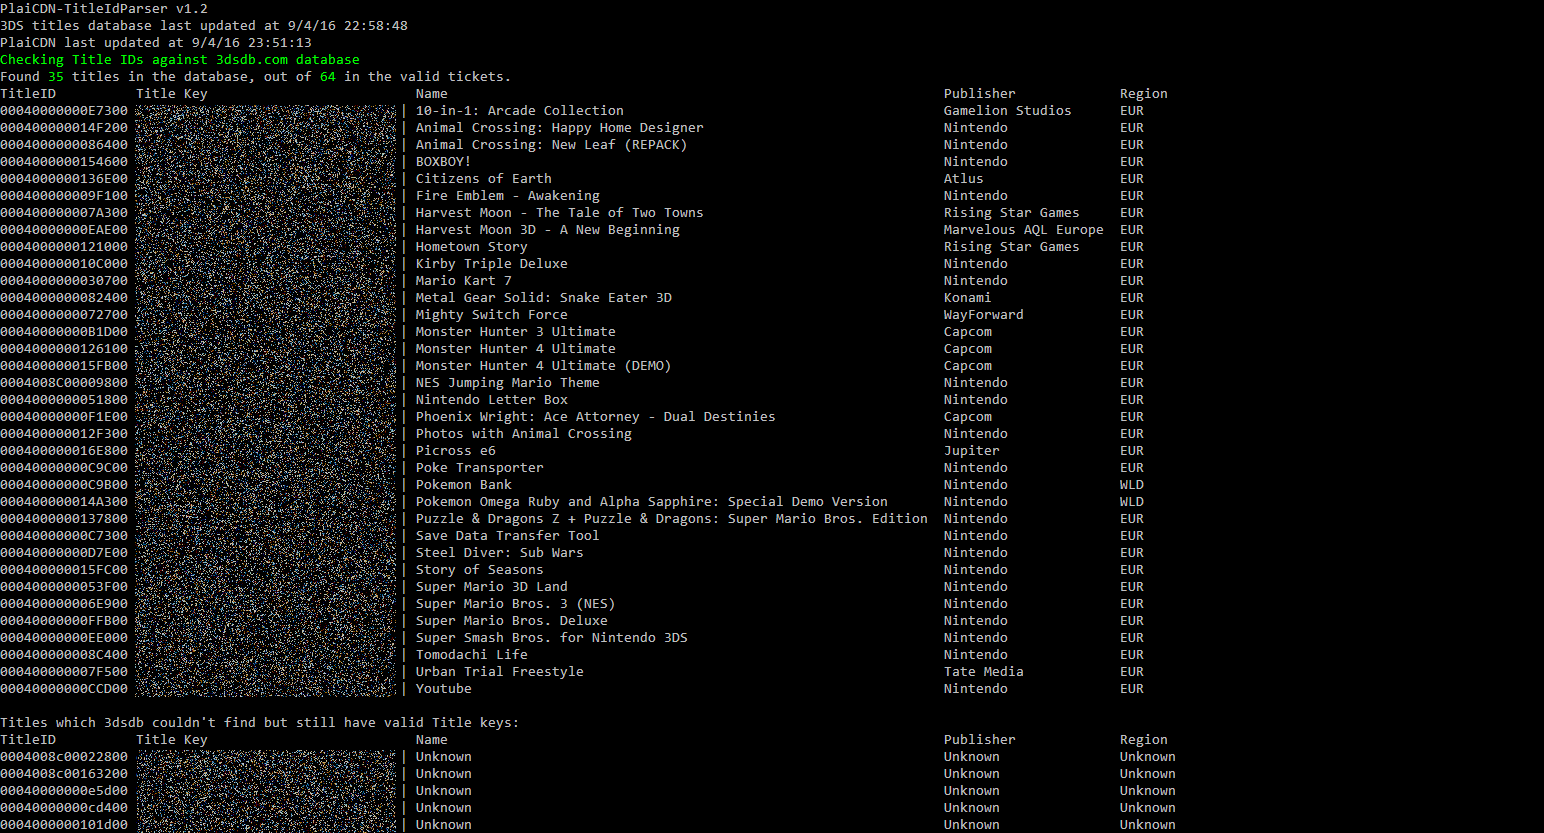This screenshot has height=833, width=1544.
Task: Select 'Fire Emblem - Awakening' row name
Action: point(507,196)
